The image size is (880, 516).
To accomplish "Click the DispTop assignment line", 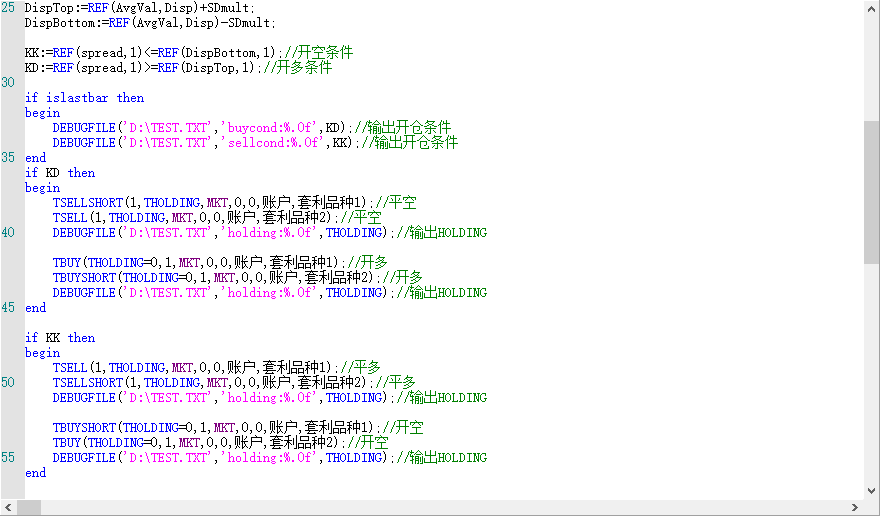I will tap(140, 8).
